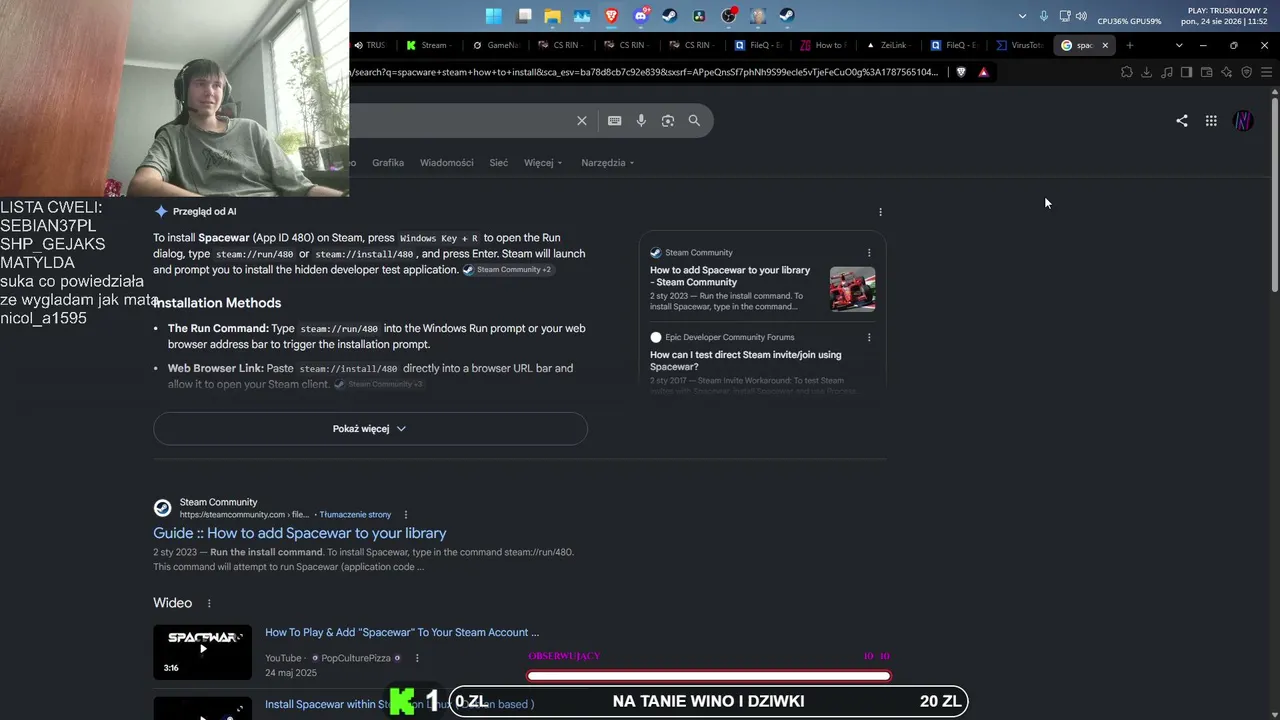Open options for PopCulturePizza video result

pos(417,658)
